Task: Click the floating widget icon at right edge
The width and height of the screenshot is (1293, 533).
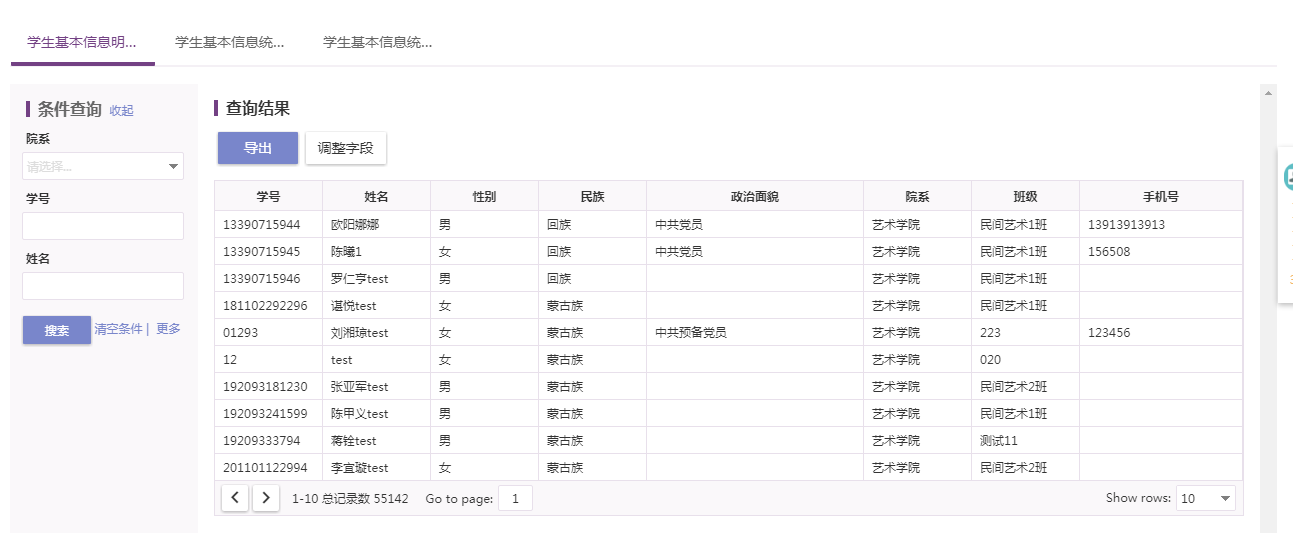Action: pyautogui.click(x=1288, y=177)
